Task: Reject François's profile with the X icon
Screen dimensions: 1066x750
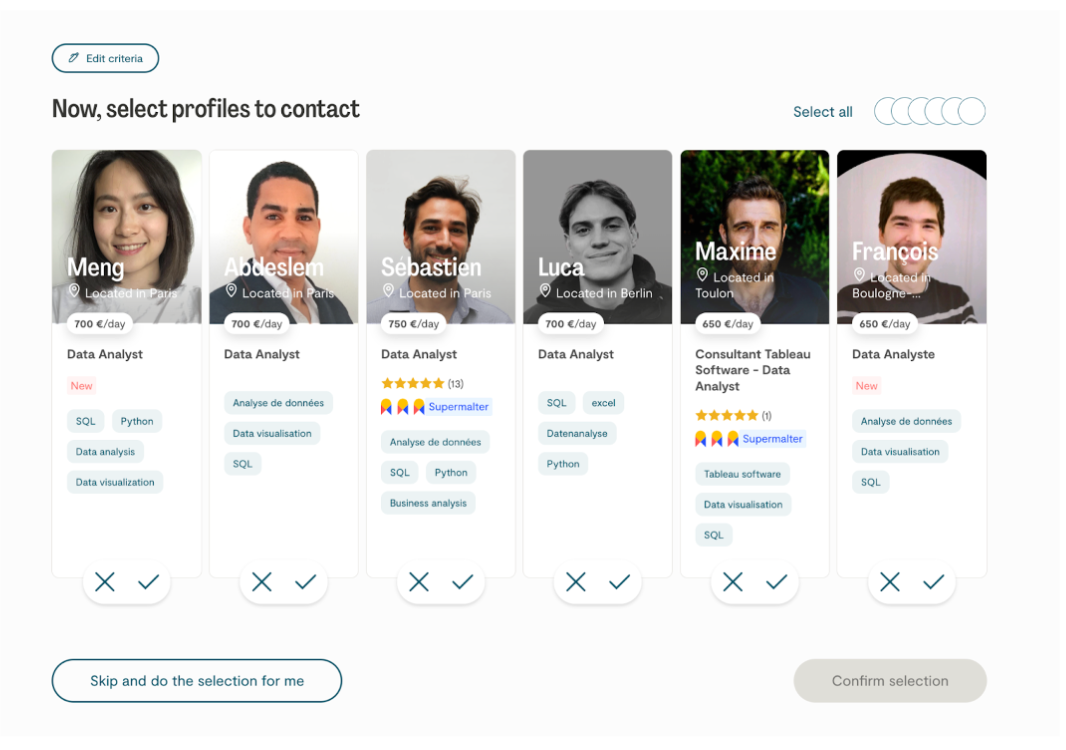Action: (x=890, y=582)
